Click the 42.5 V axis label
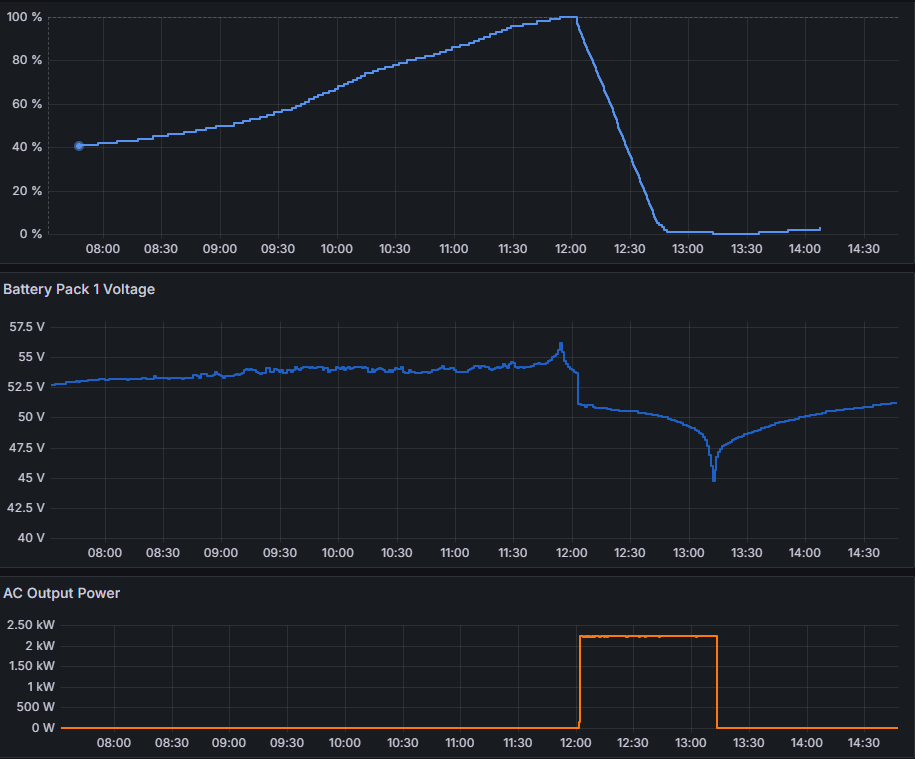915x759 pixels. point(26,508)
